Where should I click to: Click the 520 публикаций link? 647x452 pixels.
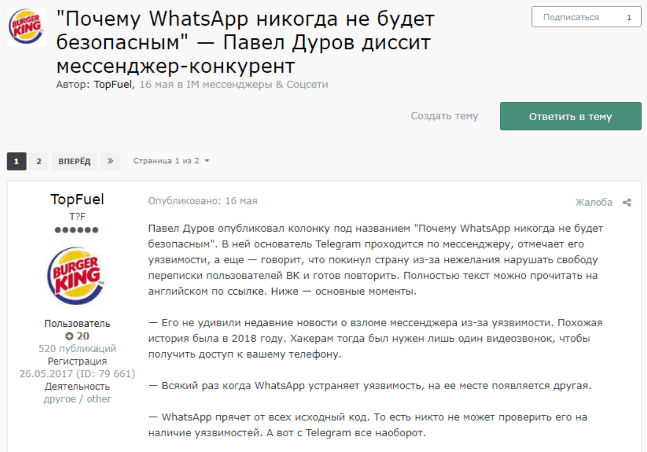[78, 349]
